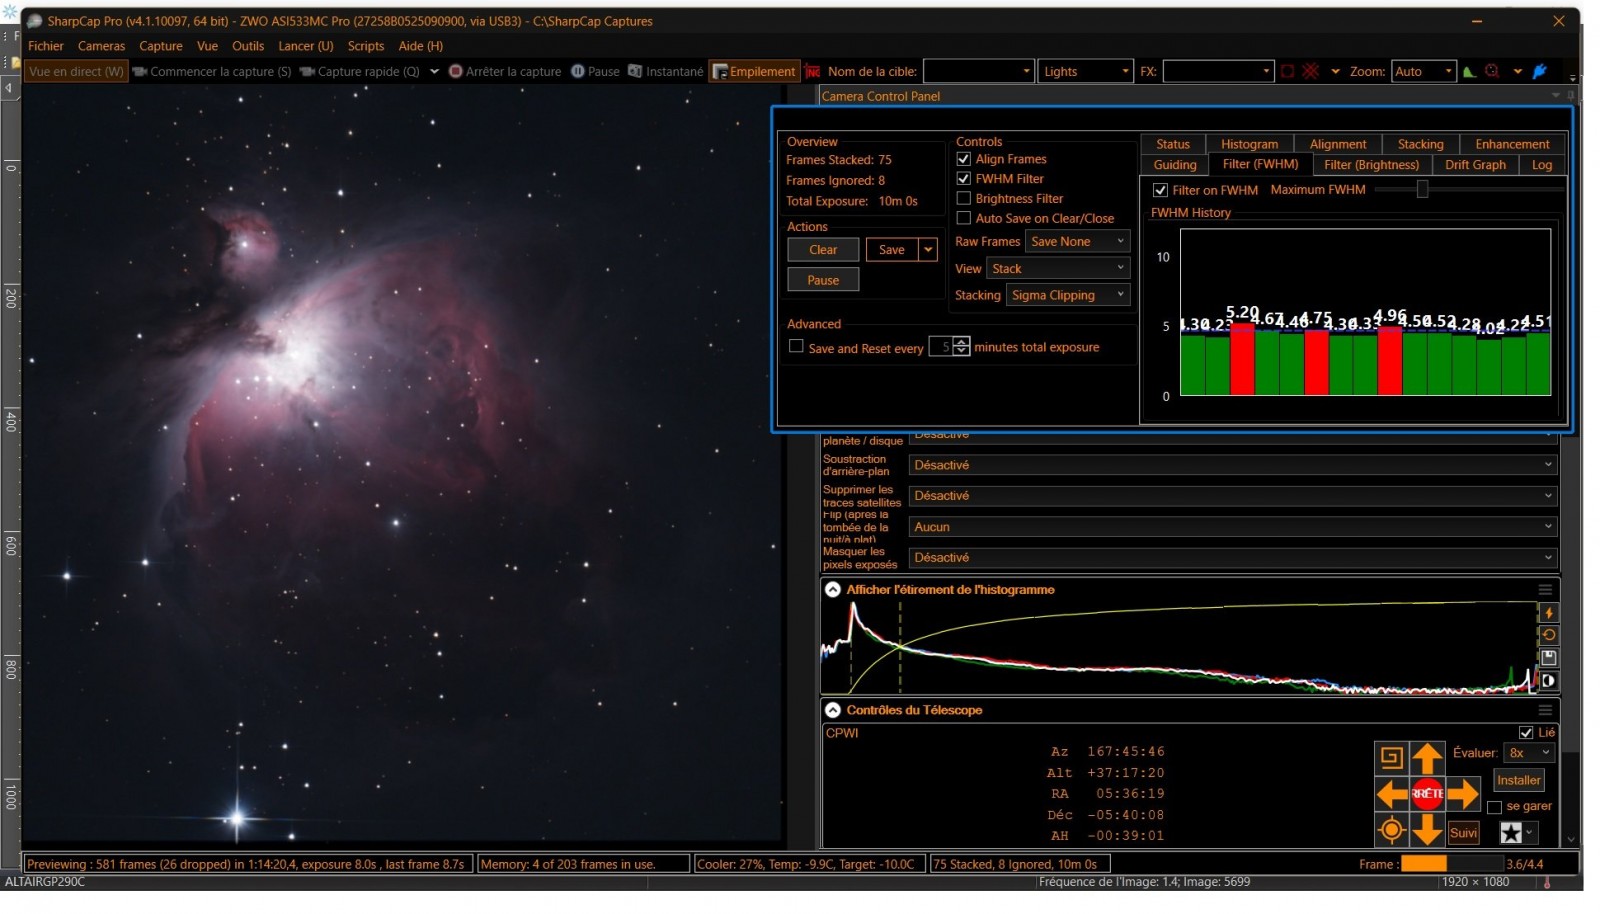Viewport: 1600px width, 914px height.
Task: Open the Outils menu
Action: pos(248,46)
